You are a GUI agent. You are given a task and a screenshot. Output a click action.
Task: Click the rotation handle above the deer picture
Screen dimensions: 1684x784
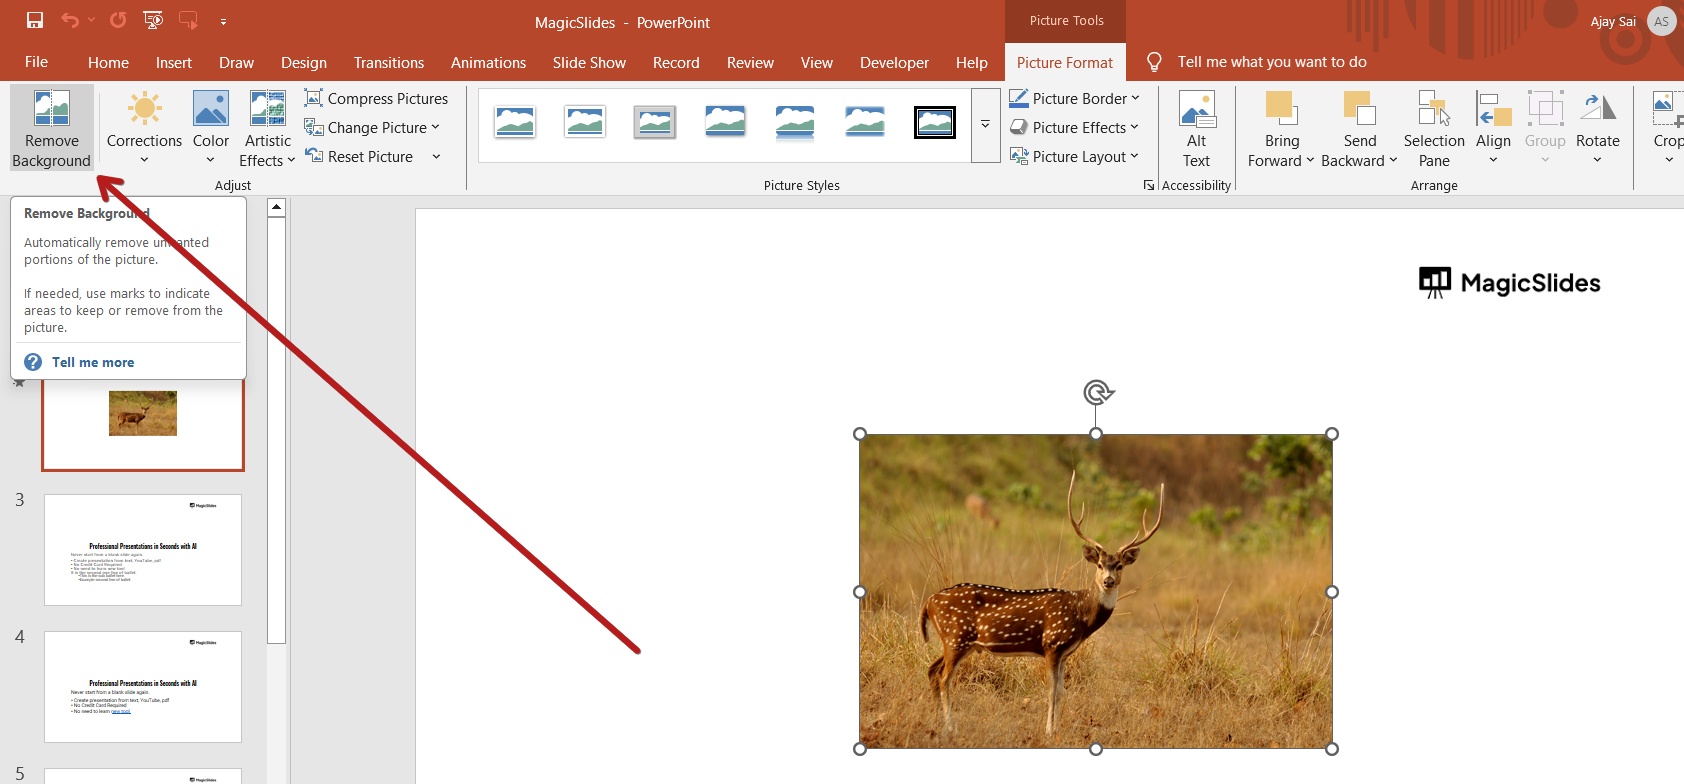coord(1097,392)
